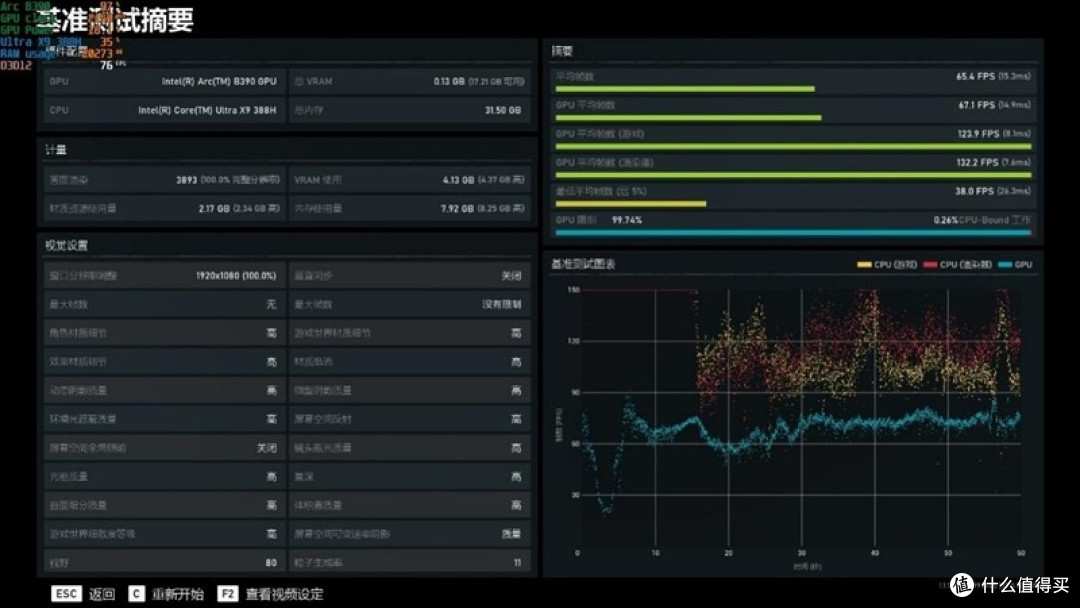Click the 景深 row's 高 value

coord(516,476)
